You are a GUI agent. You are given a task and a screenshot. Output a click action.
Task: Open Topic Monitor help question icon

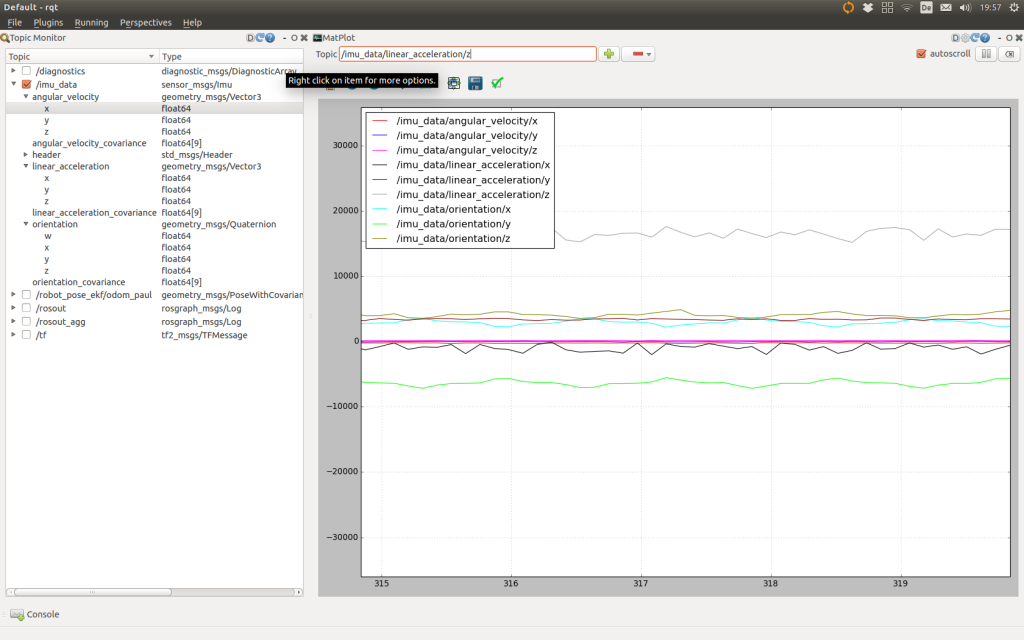point(270,38)
